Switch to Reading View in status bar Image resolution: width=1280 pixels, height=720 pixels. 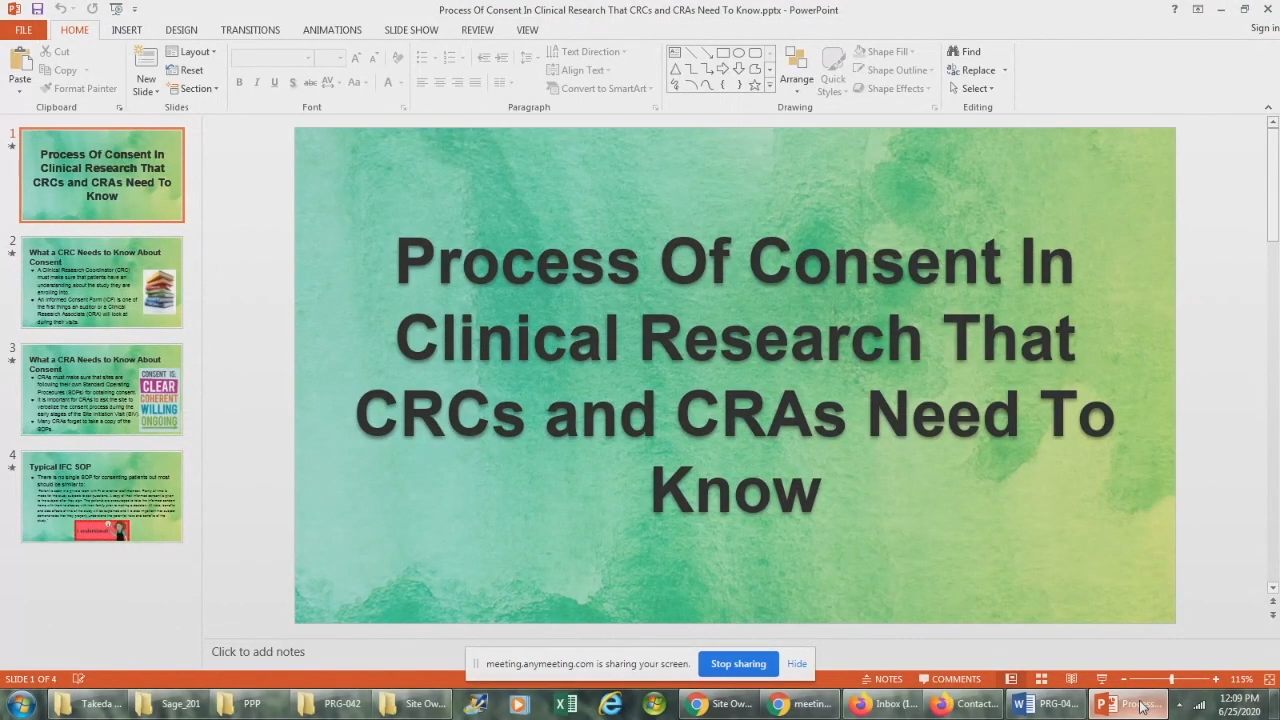[1071, 679]
